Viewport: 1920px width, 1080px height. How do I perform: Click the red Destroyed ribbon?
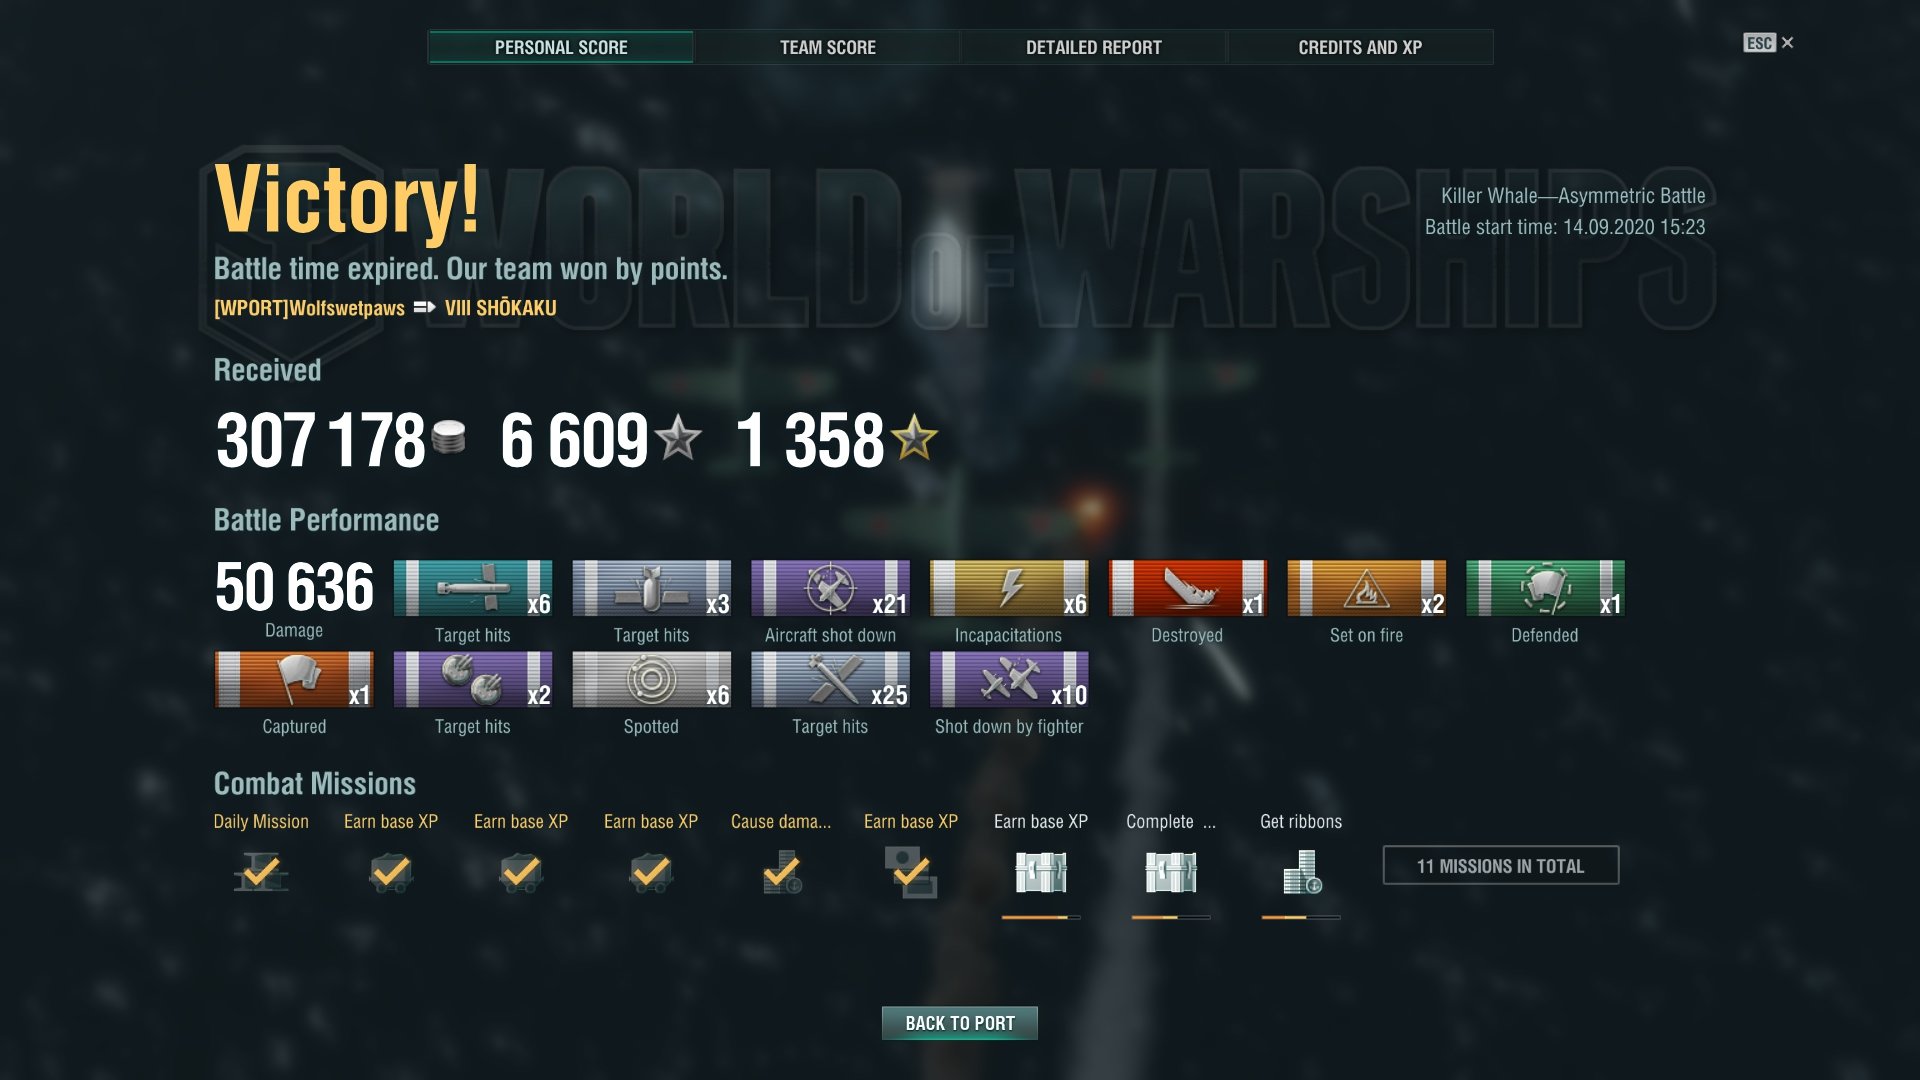(1187, 588)
